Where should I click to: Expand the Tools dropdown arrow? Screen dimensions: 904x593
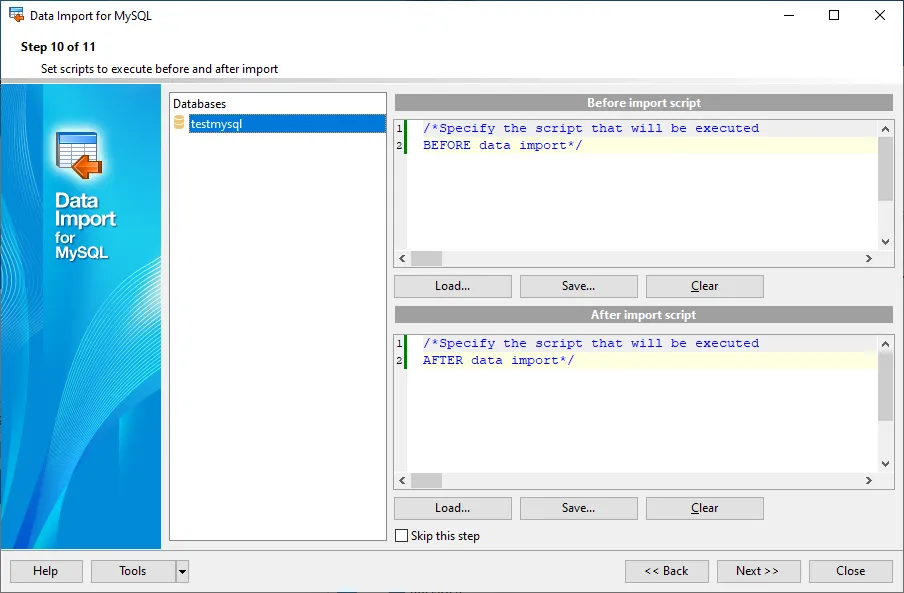[x=182, y=572]
